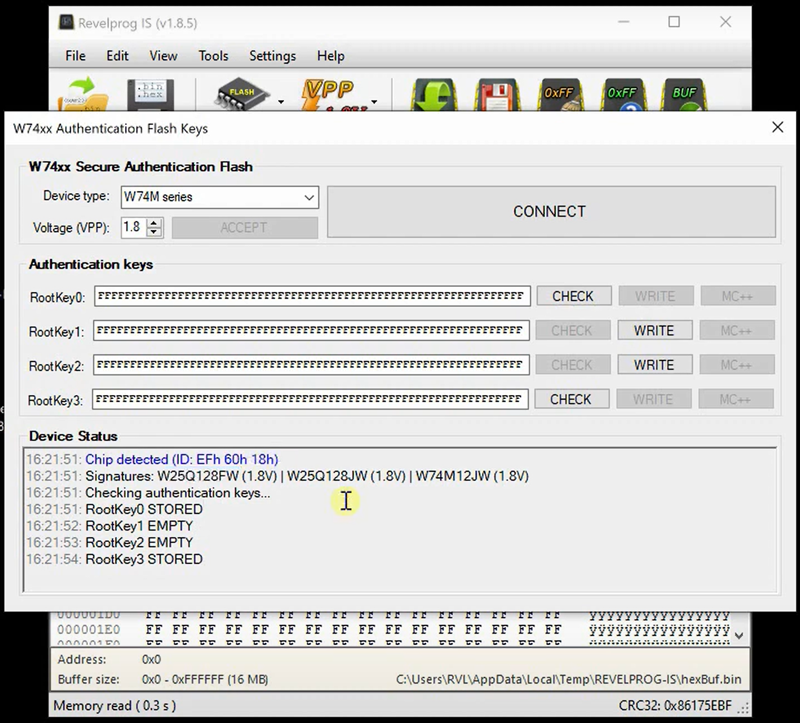Open the Edit menu
This screenshot has width=800, height=723.
(x=117, y=56)
